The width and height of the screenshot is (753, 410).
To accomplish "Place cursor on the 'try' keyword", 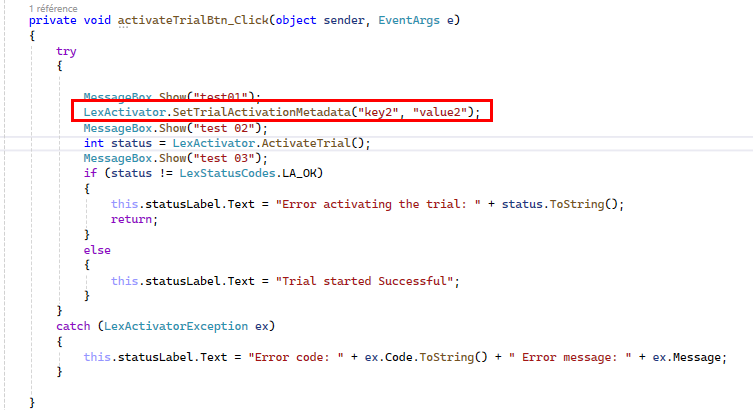I will click(66, 51).
